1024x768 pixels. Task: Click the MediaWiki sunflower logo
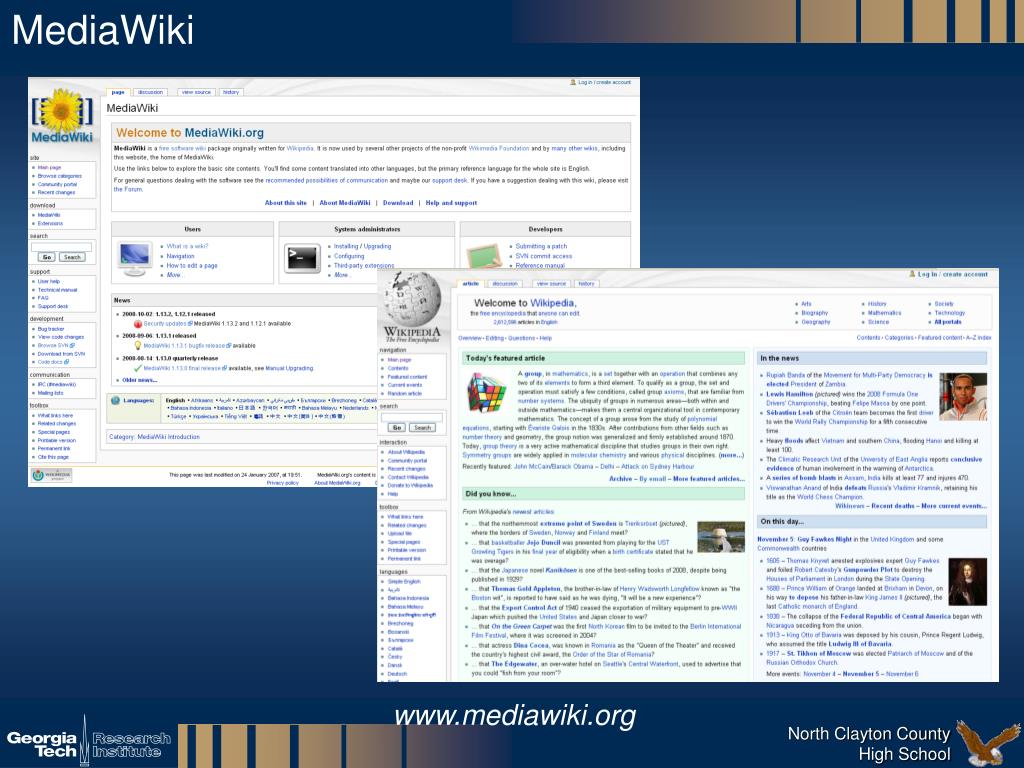point(62,116)
